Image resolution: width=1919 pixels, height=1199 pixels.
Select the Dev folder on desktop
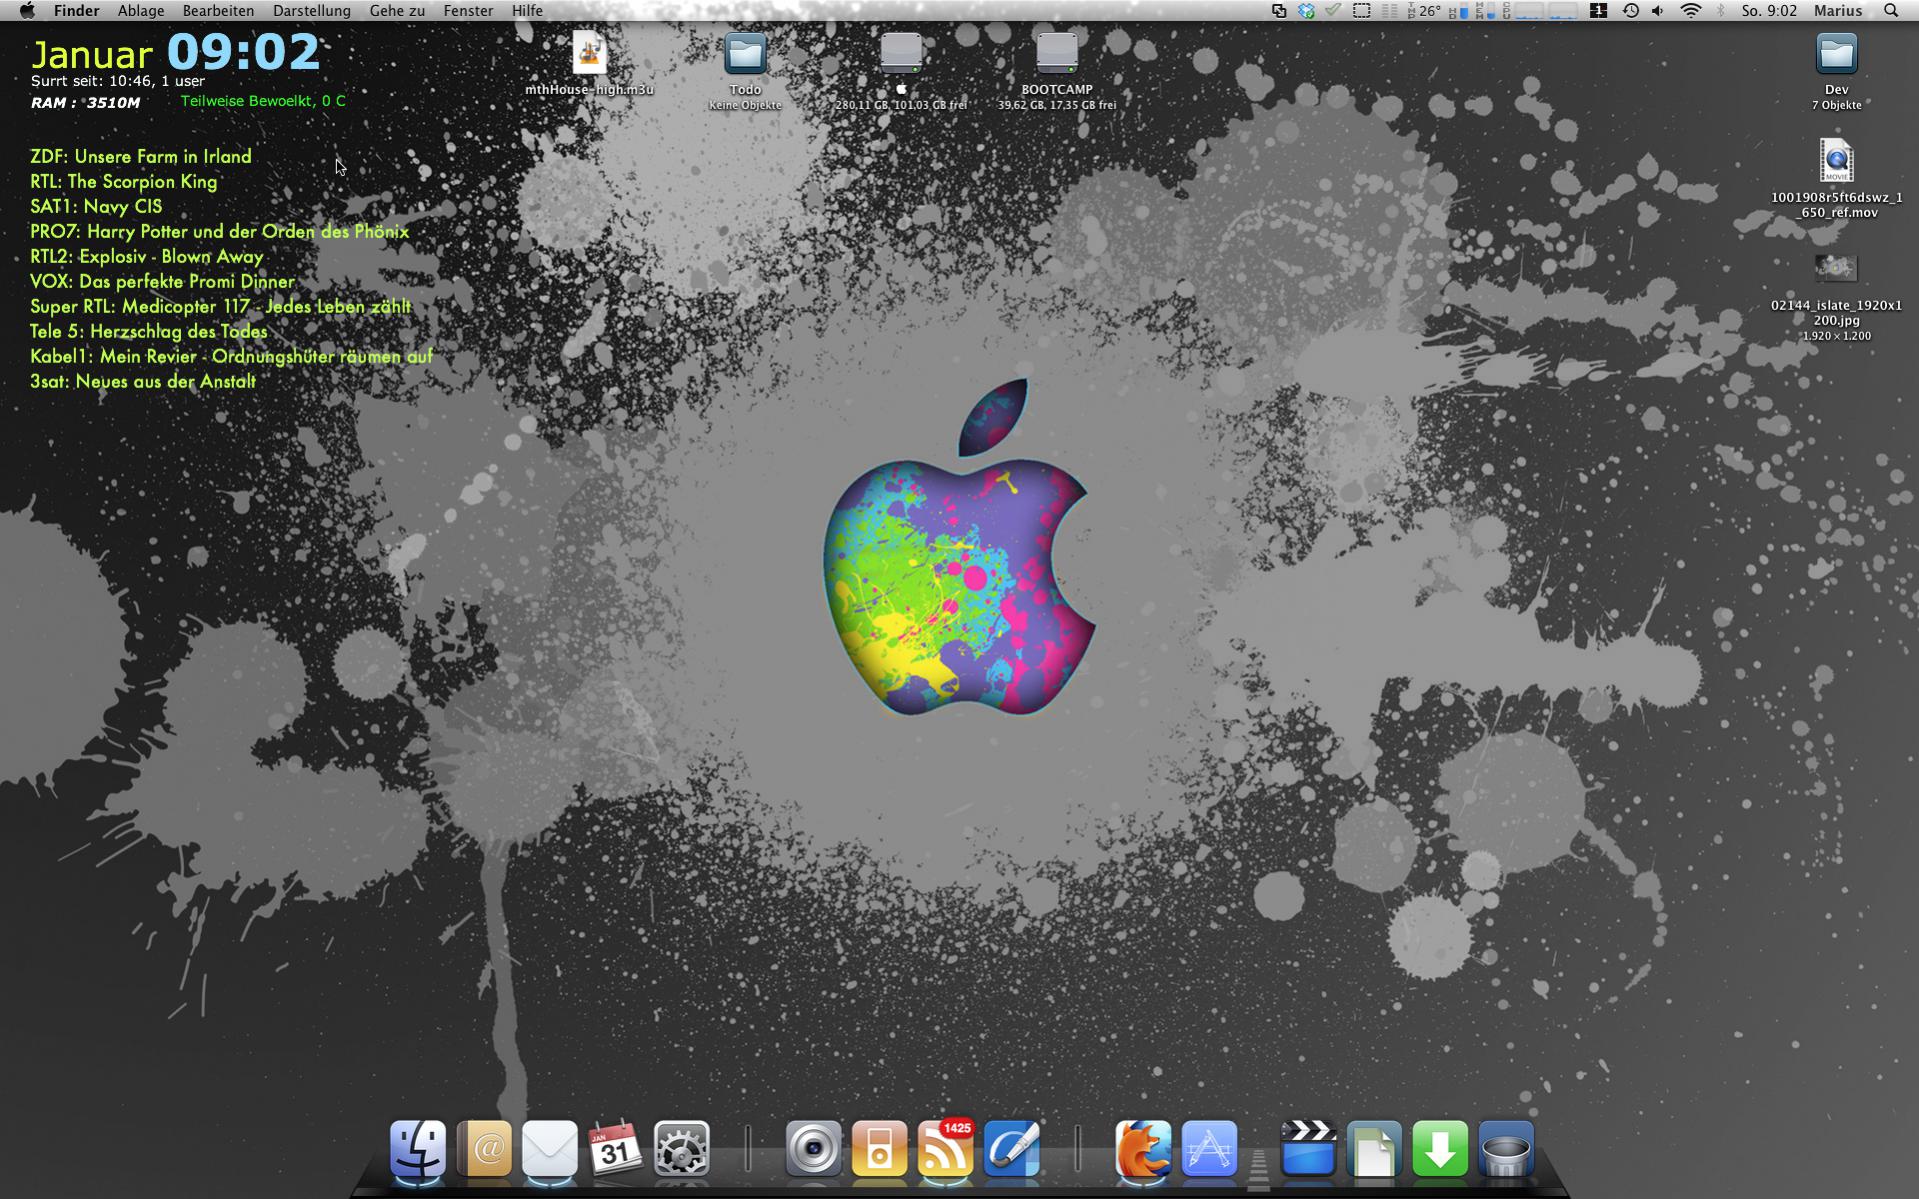point(1837,52)
